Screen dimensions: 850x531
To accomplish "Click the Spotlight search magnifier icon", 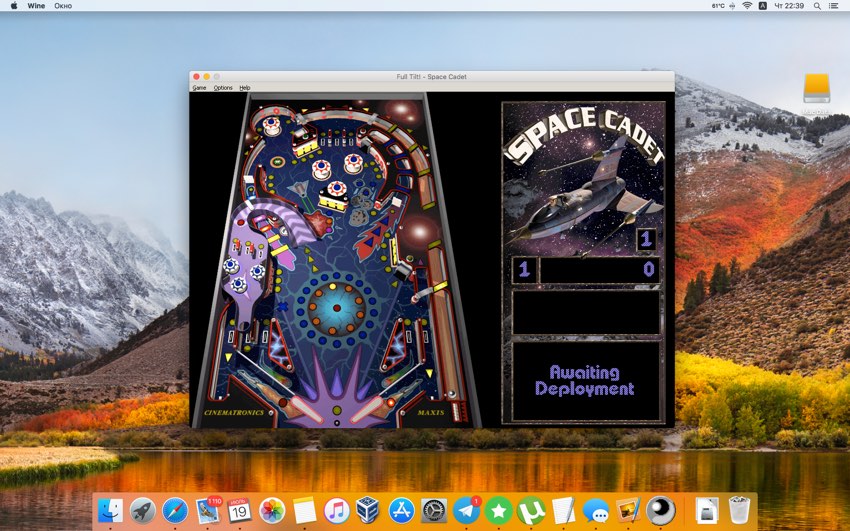I will (x=816, y=6).
